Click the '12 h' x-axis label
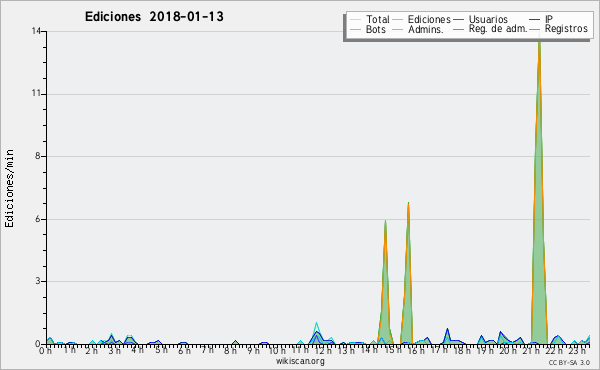600x370 pixels. point(323,350)
